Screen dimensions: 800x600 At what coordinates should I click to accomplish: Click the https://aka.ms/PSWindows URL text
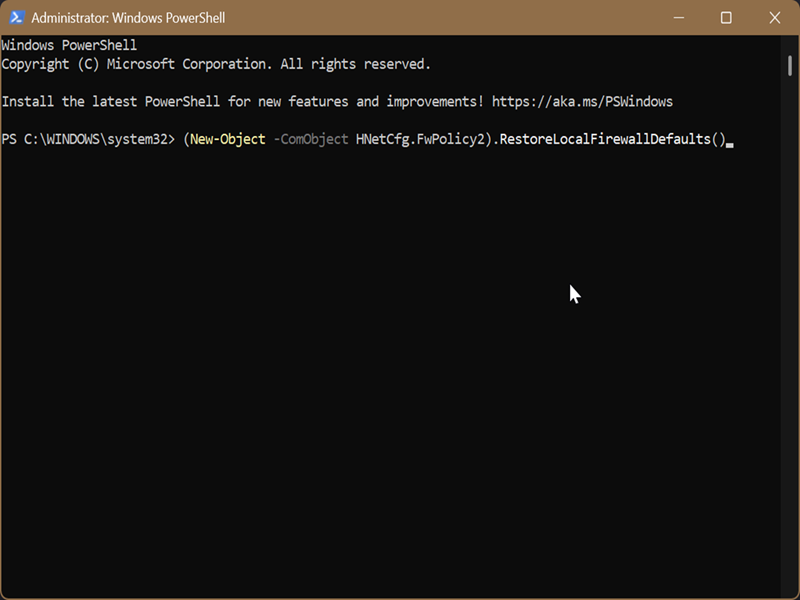pos(582,102)
